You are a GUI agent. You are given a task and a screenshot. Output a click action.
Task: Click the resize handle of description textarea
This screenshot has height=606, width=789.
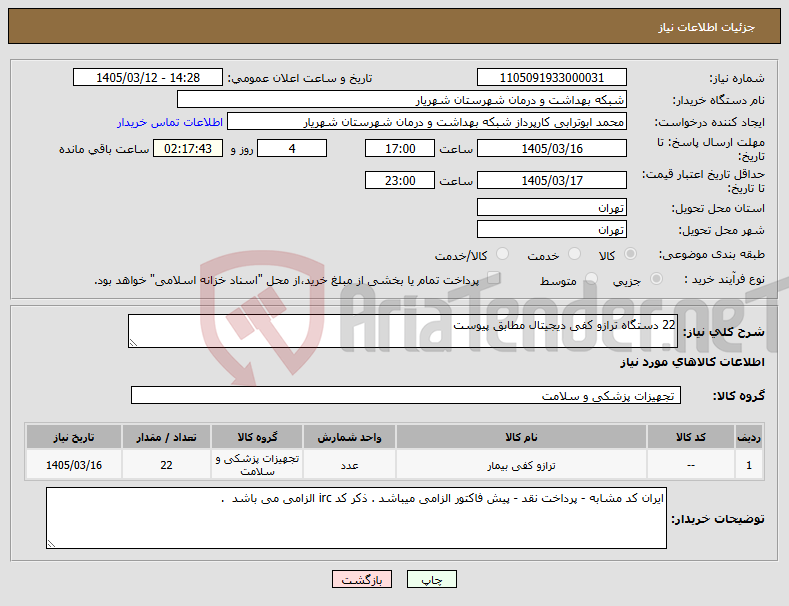click(133, 343)
